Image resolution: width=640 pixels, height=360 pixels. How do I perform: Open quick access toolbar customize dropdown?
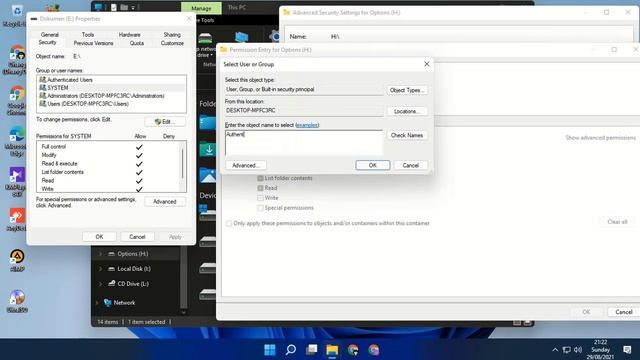[133, 7]
